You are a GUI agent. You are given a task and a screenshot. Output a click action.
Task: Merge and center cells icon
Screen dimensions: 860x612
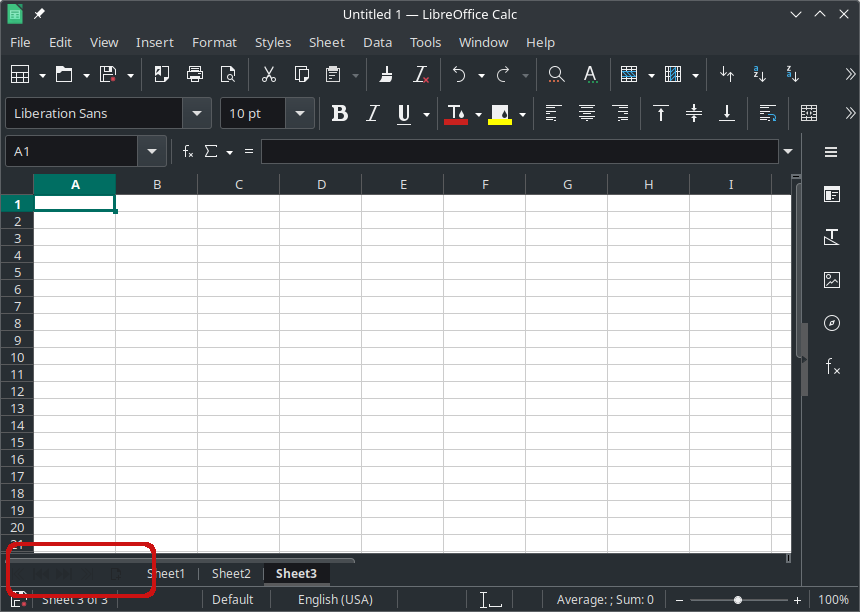point(809,114)
